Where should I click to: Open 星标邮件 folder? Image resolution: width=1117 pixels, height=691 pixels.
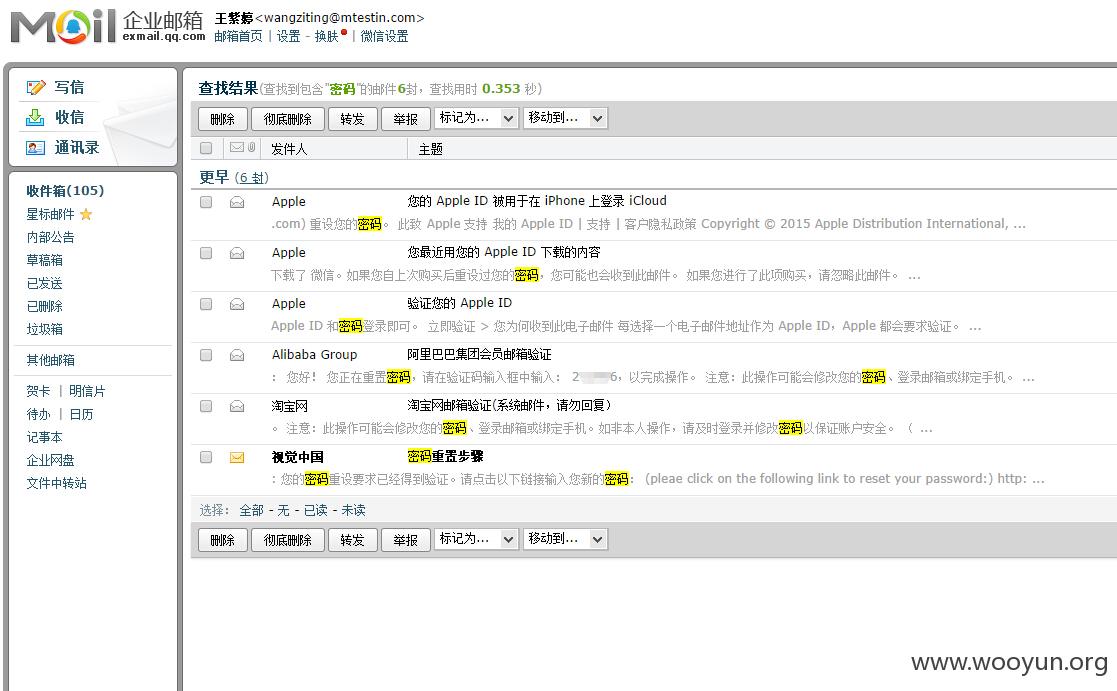click(50, 214)
